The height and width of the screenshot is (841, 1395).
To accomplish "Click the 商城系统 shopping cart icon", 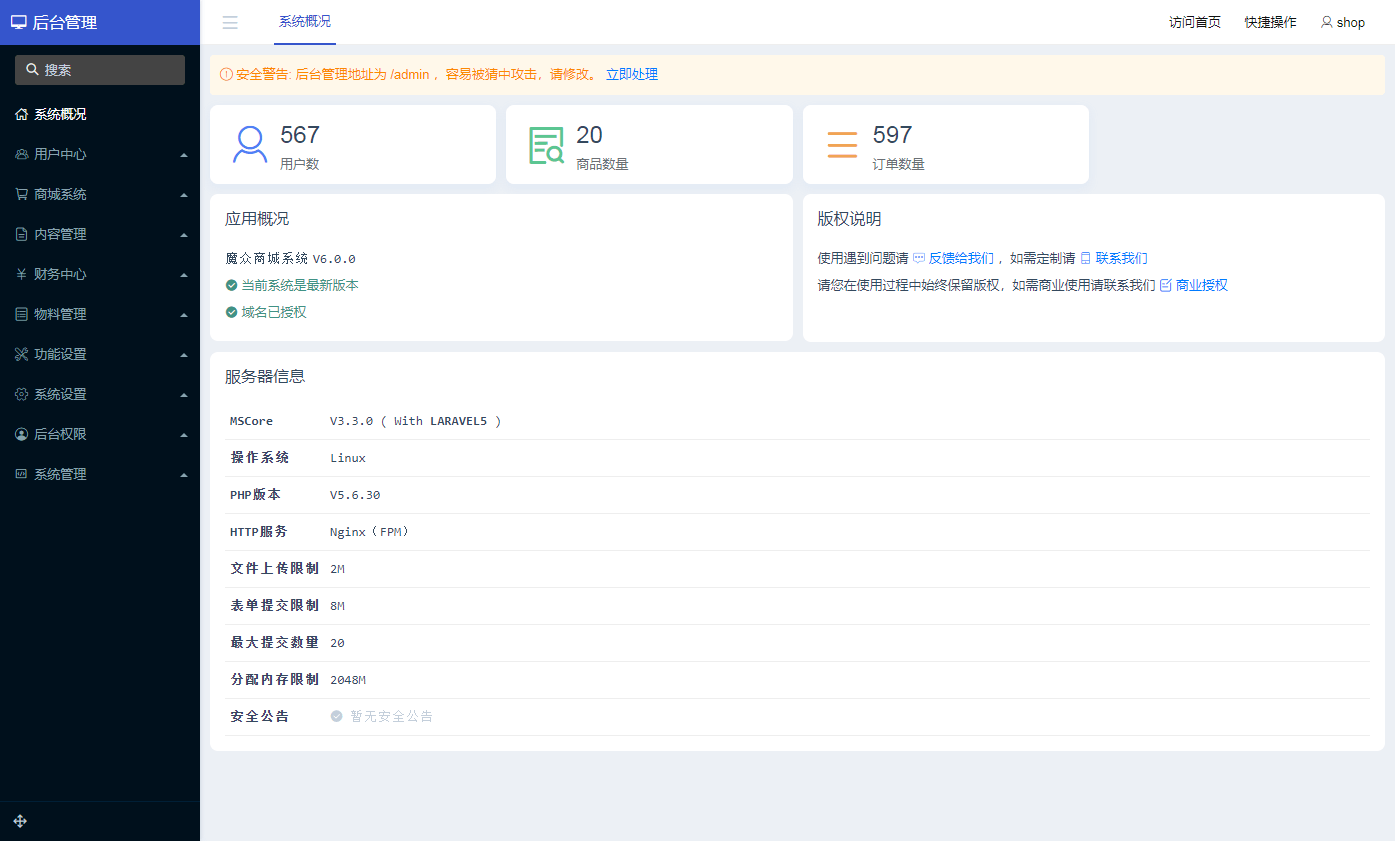I will click(22, 194).
